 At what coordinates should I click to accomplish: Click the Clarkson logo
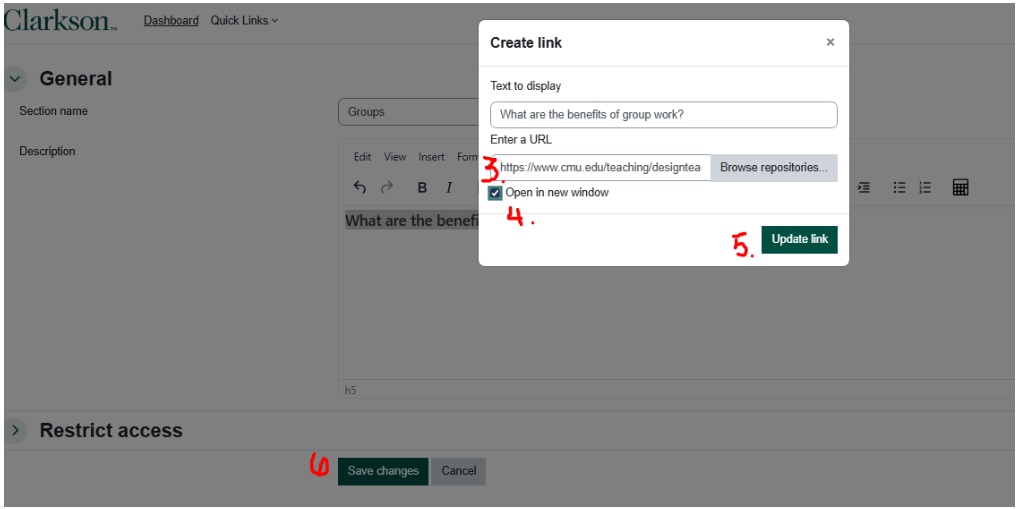coord(60,20)
